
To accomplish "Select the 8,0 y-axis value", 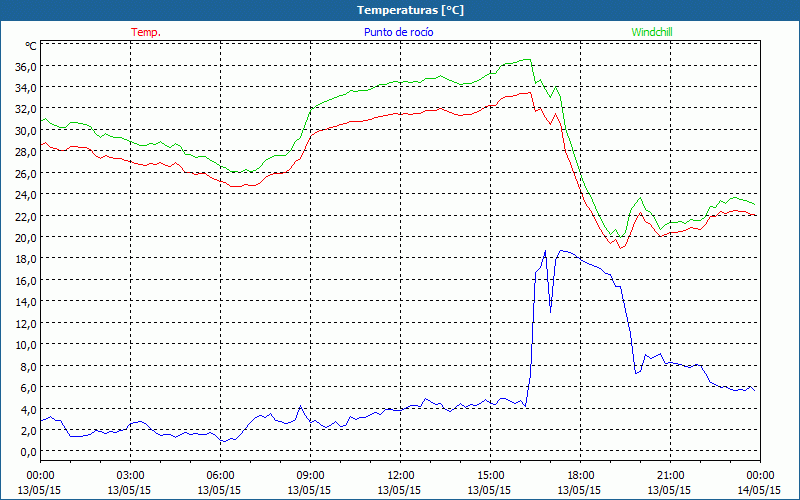I will (28, 366).
